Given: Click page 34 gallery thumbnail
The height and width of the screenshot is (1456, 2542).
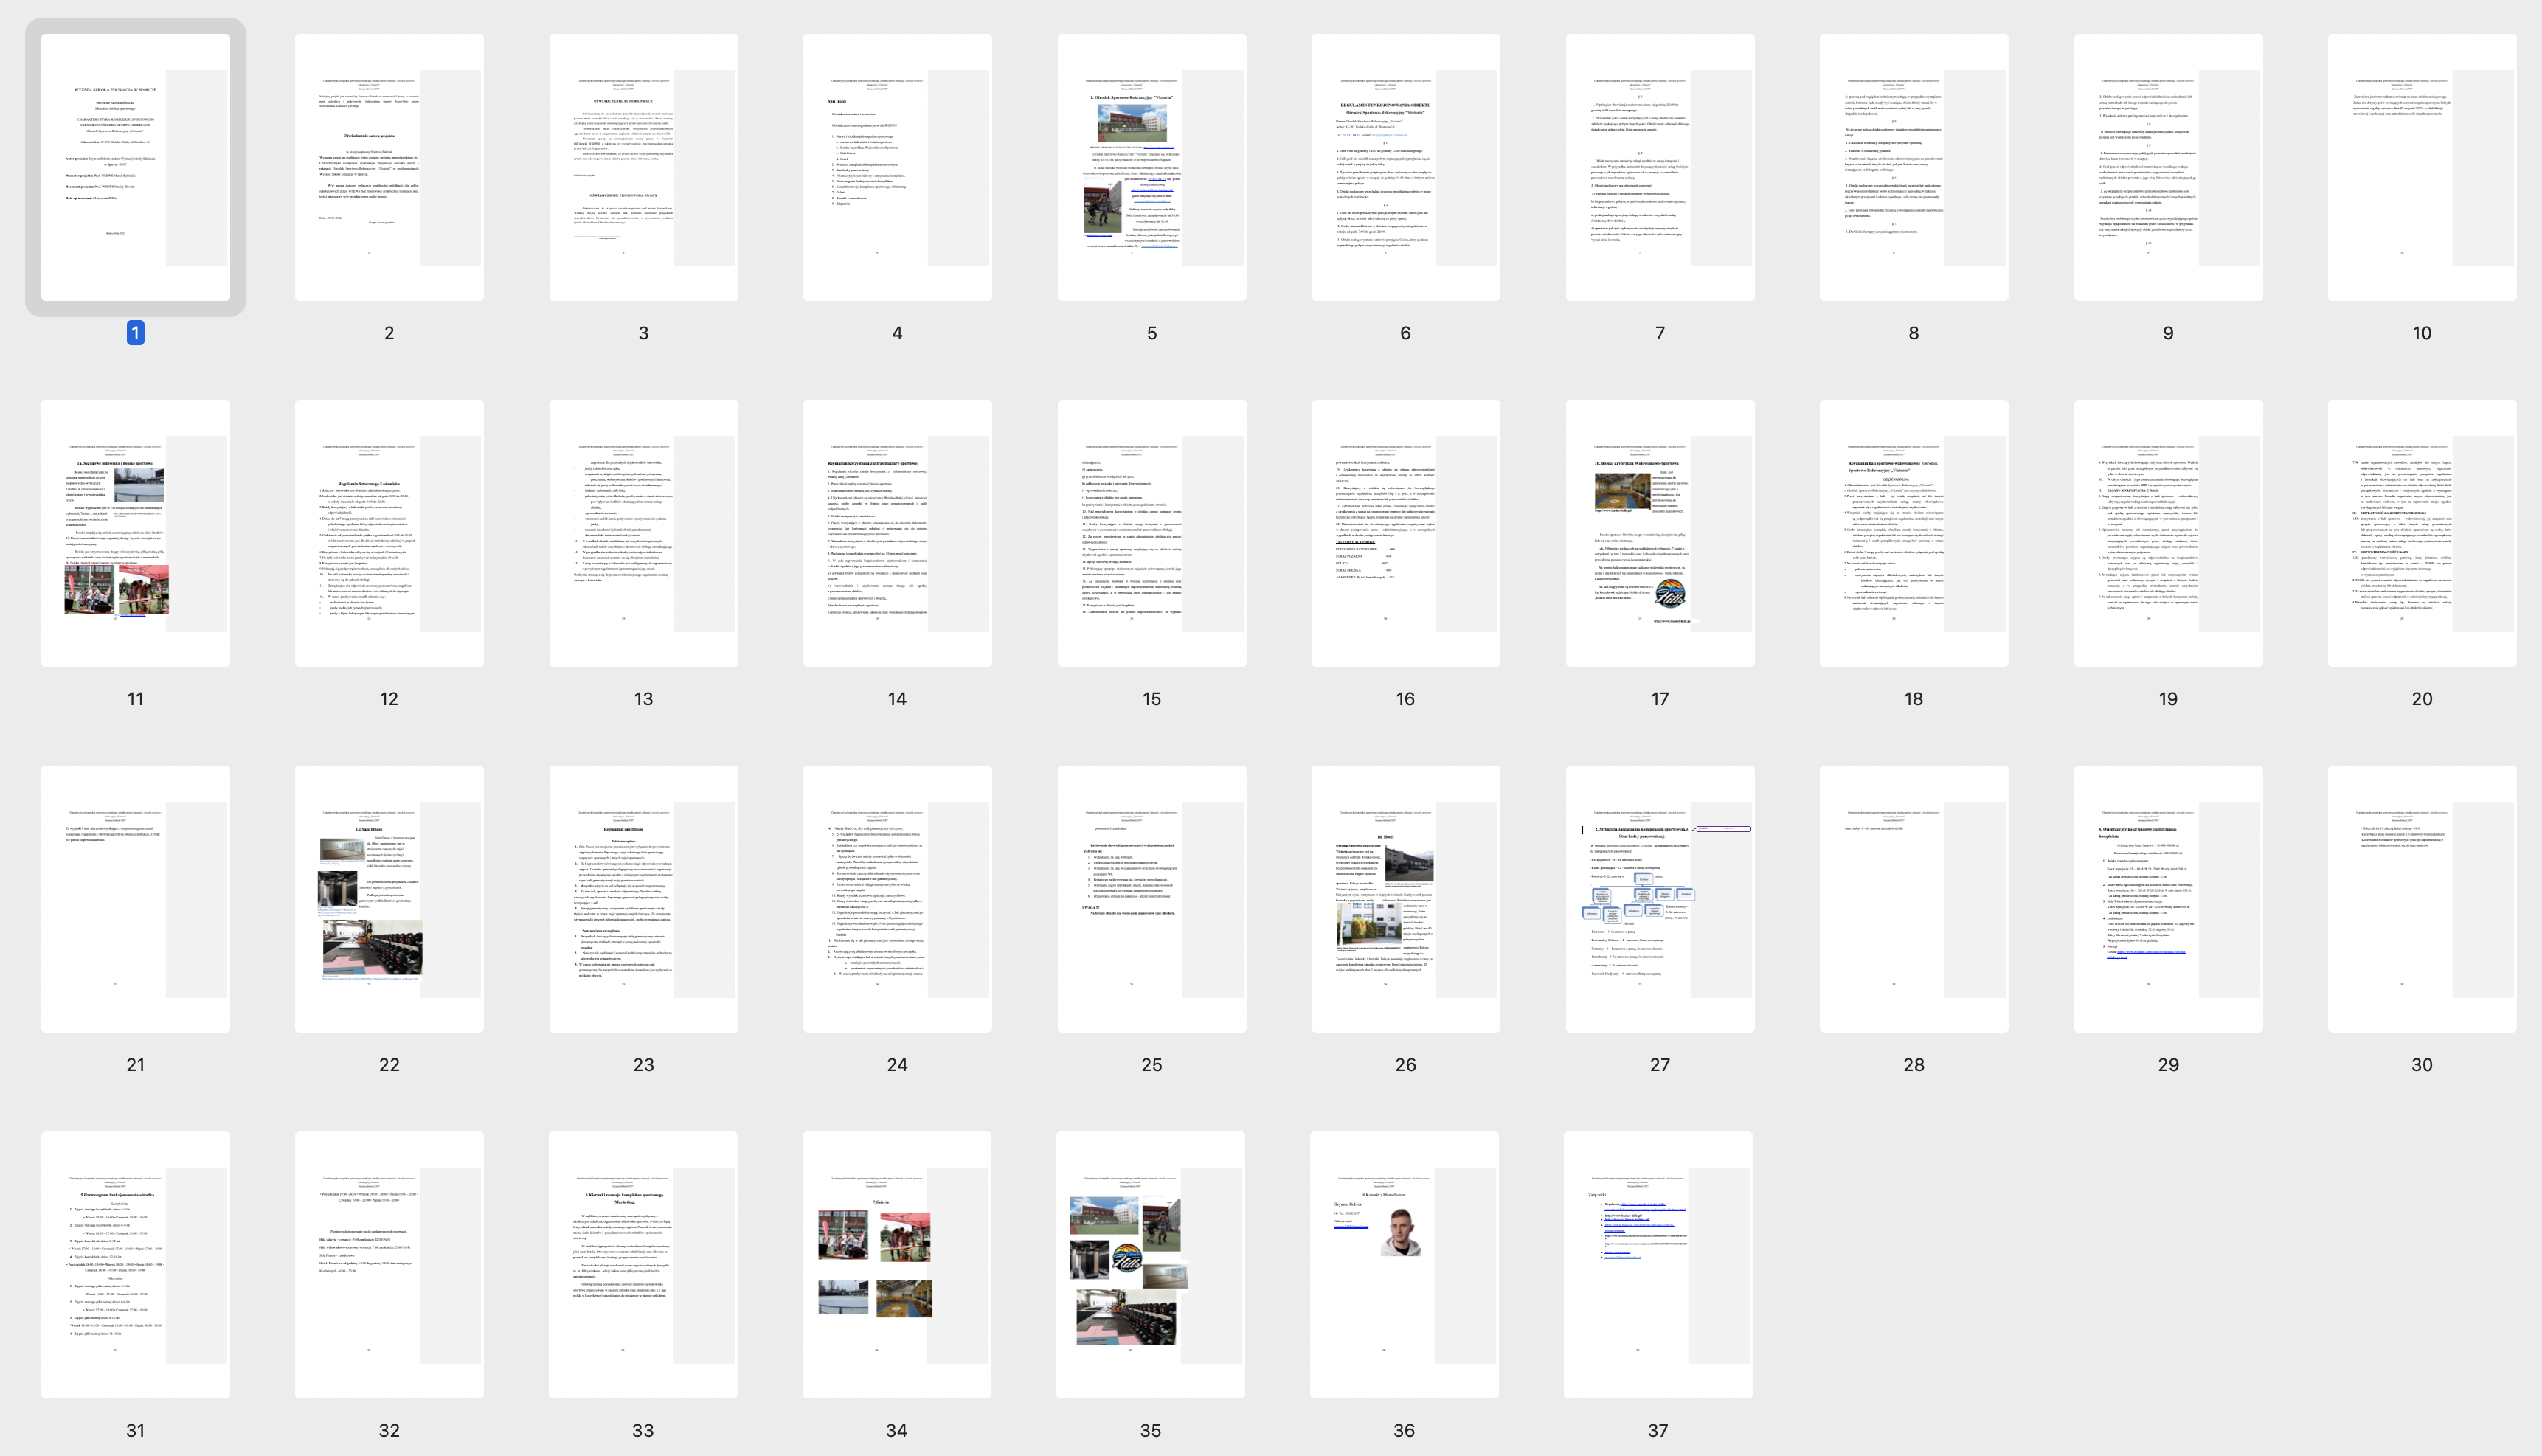Looking at the screenshot, I should pyautogui.click(x=896, y=1265).
